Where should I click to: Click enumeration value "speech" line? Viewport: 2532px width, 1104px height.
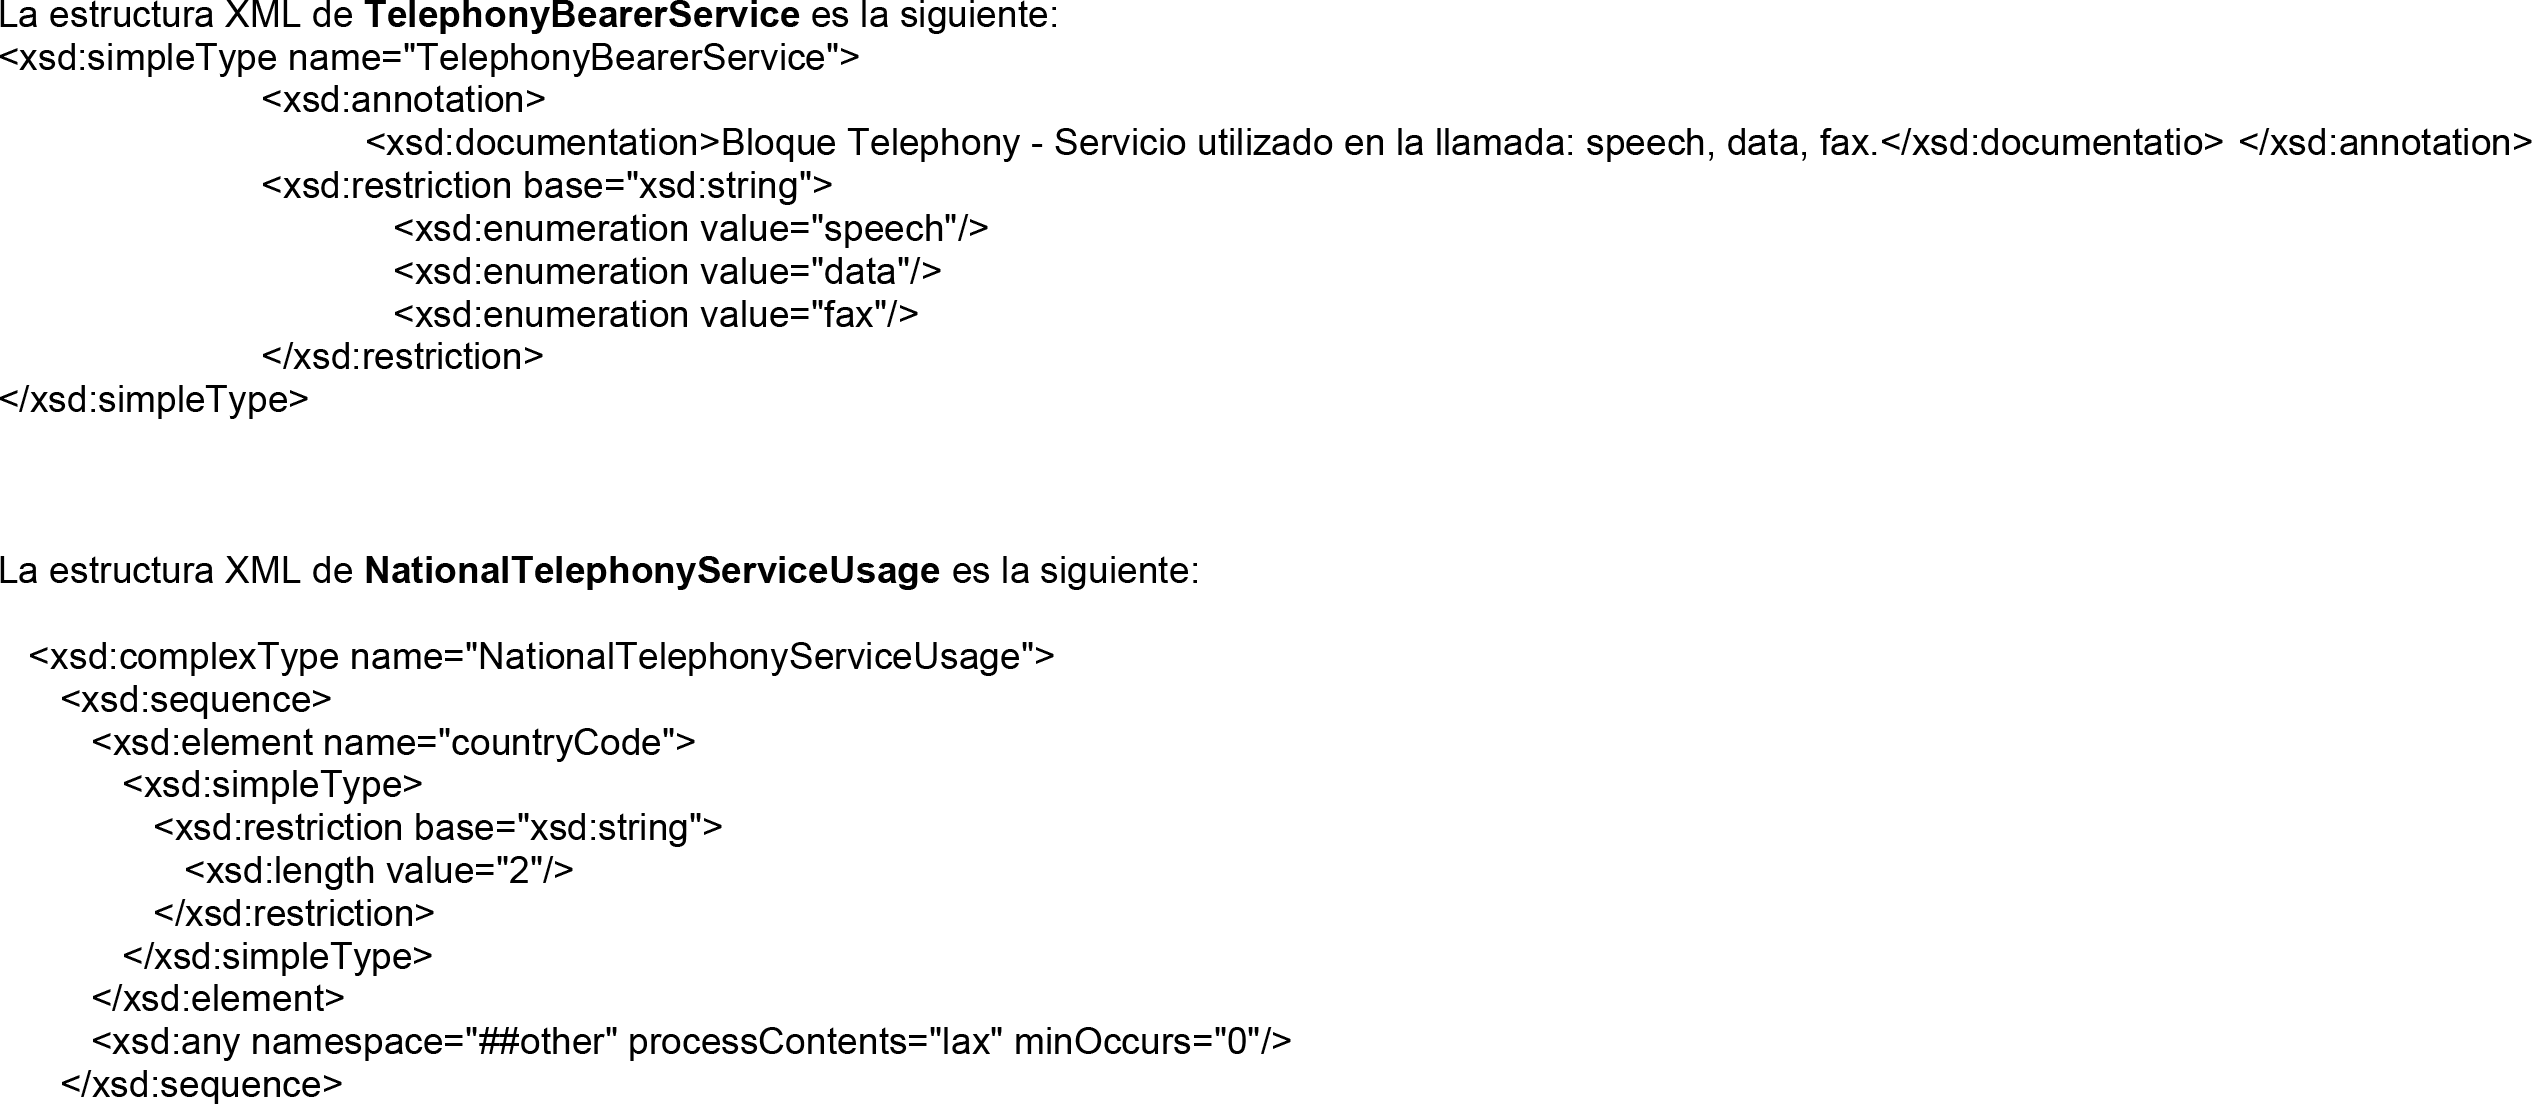pyautogui.click(x=691, y=229)
